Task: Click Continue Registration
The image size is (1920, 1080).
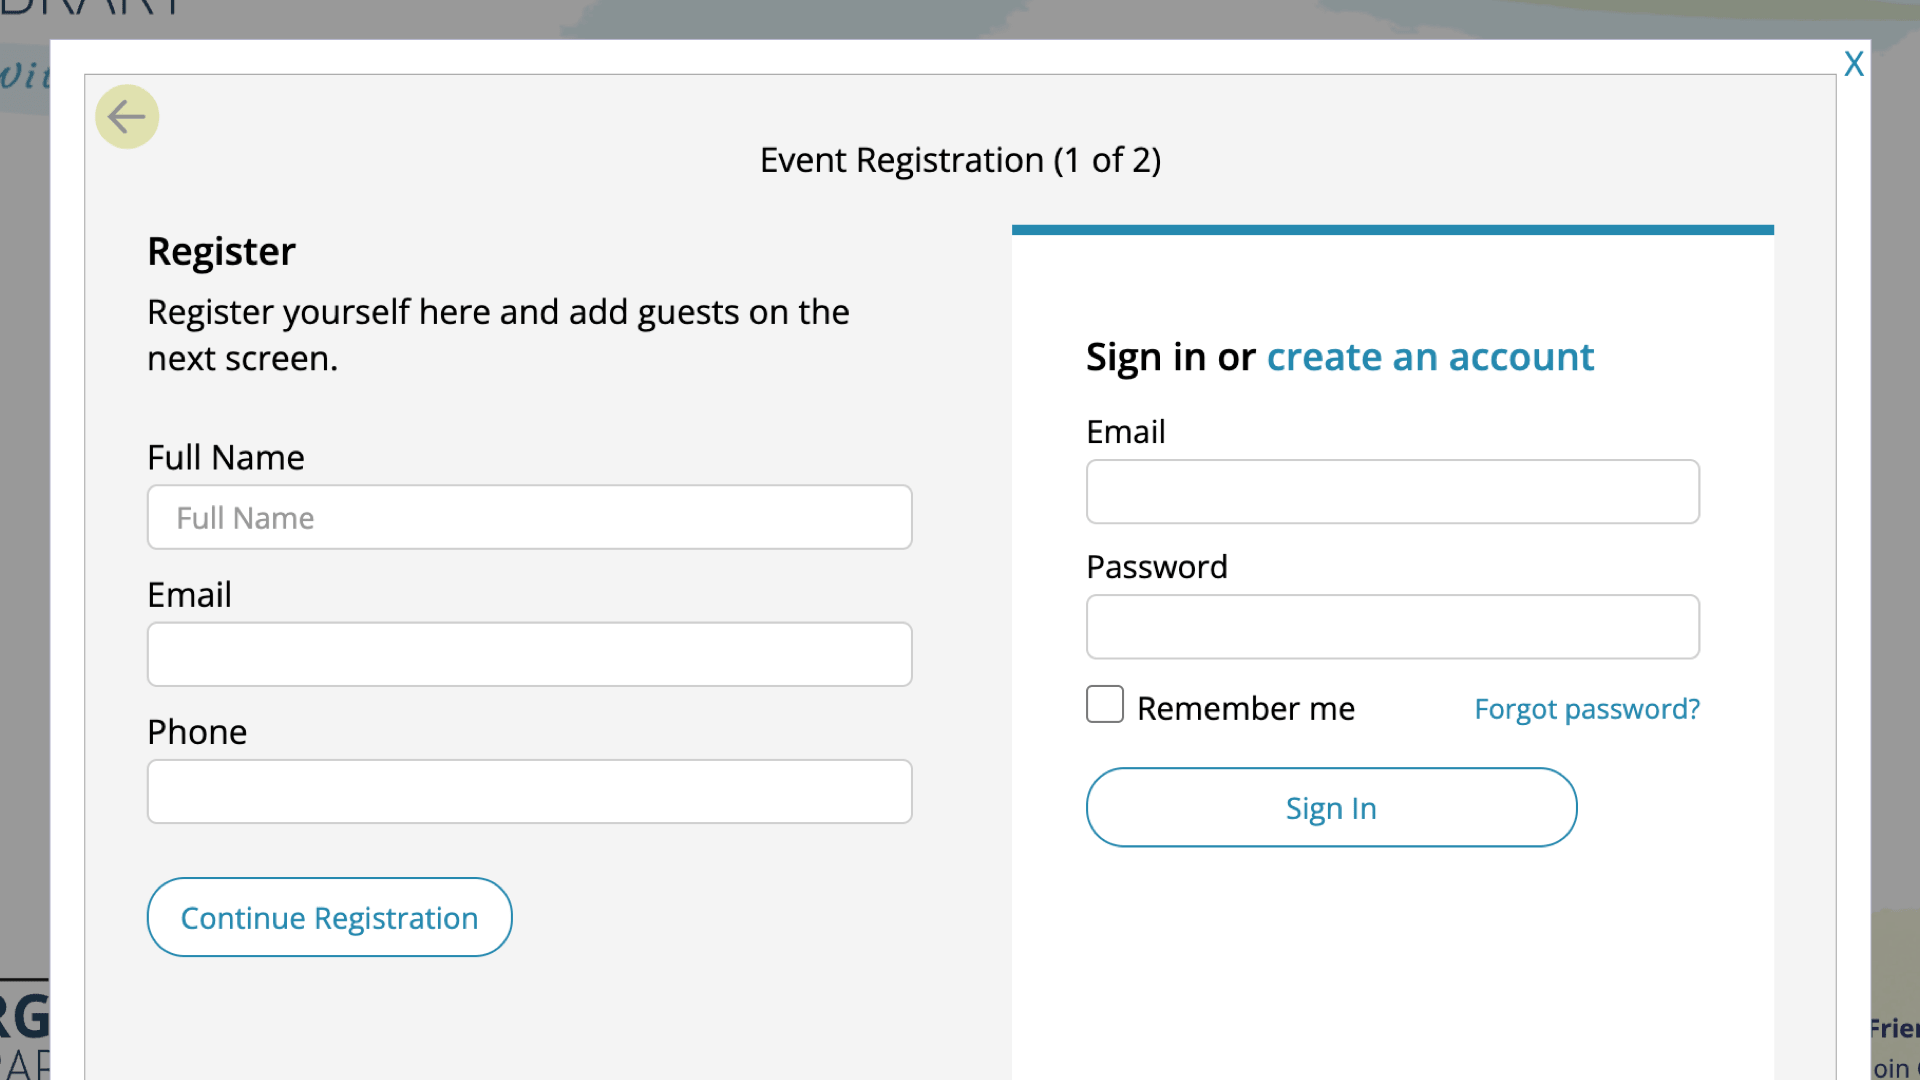Action: point(329,917)
